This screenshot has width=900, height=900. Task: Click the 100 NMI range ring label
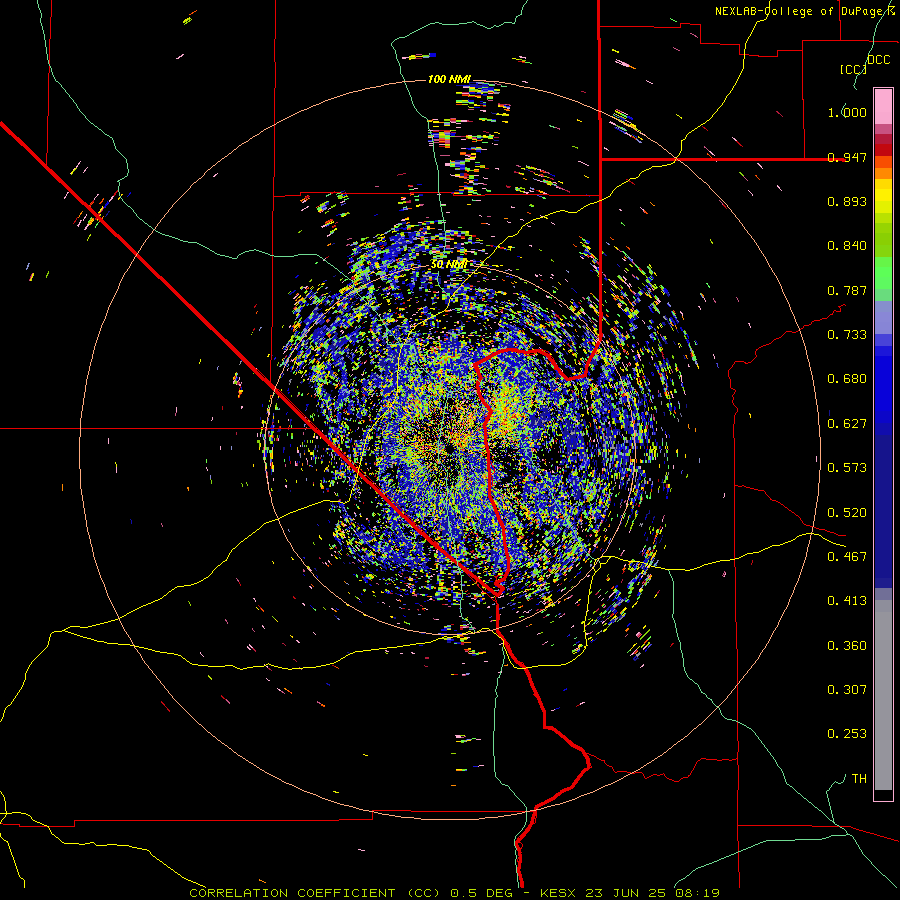tap(449, 79)
